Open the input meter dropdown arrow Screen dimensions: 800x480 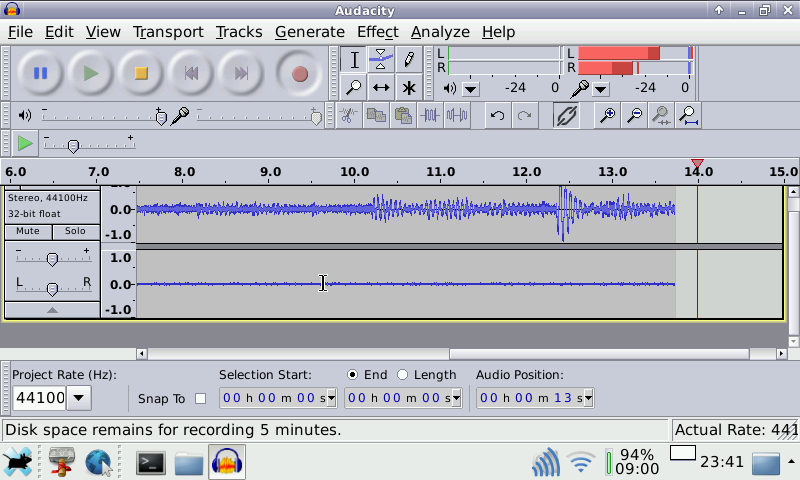[600, 88]
